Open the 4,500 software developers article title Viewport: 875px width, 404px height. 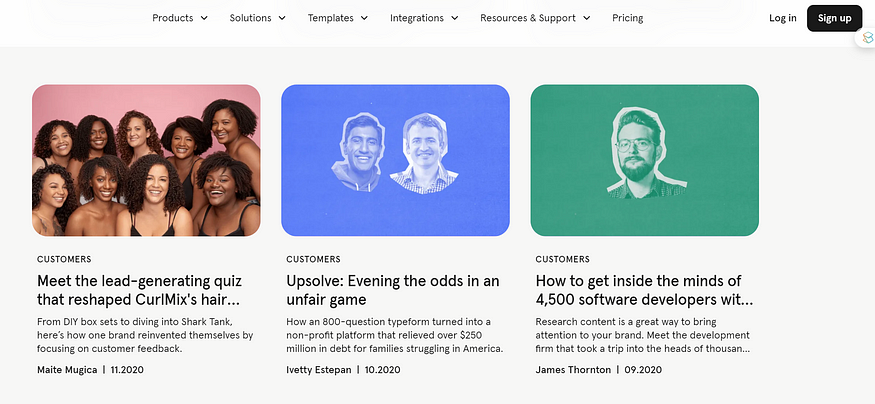[644, 290]
